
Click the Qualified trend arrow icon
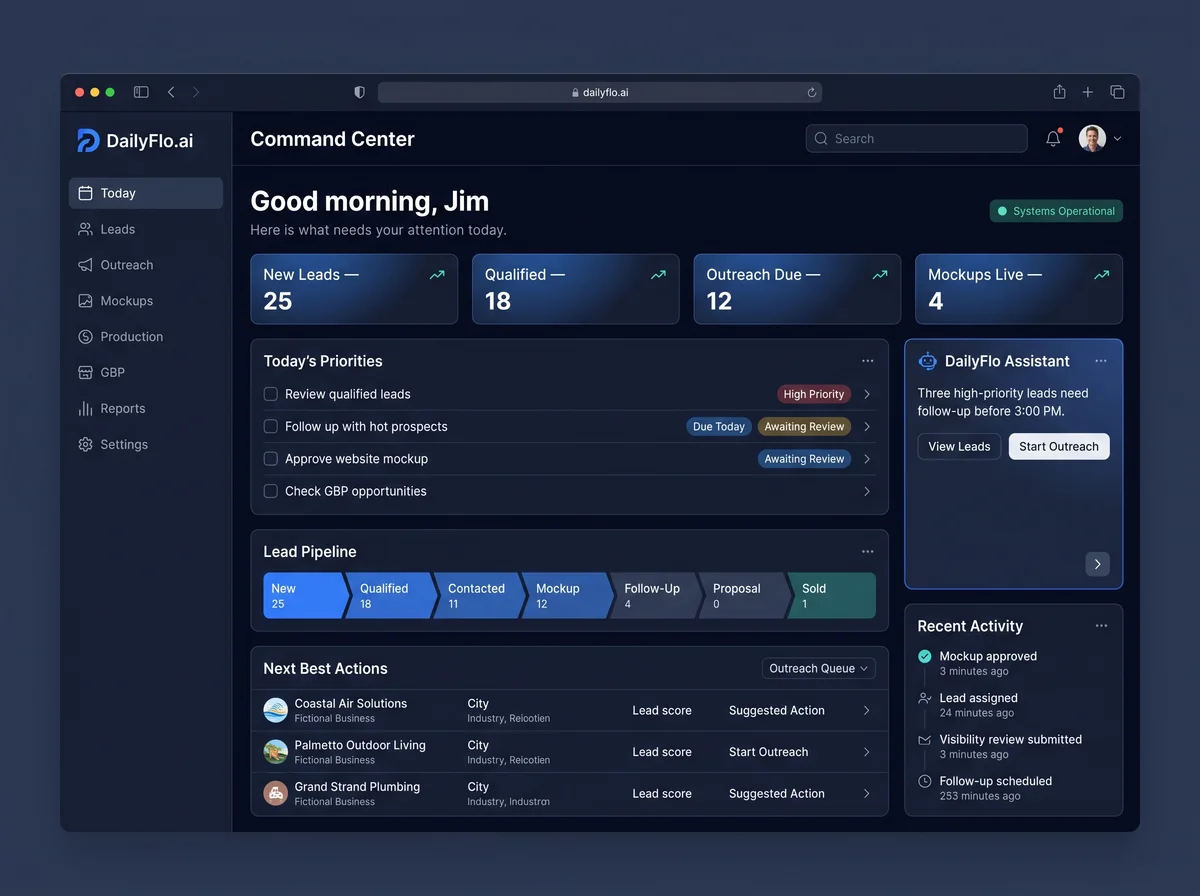658,274
